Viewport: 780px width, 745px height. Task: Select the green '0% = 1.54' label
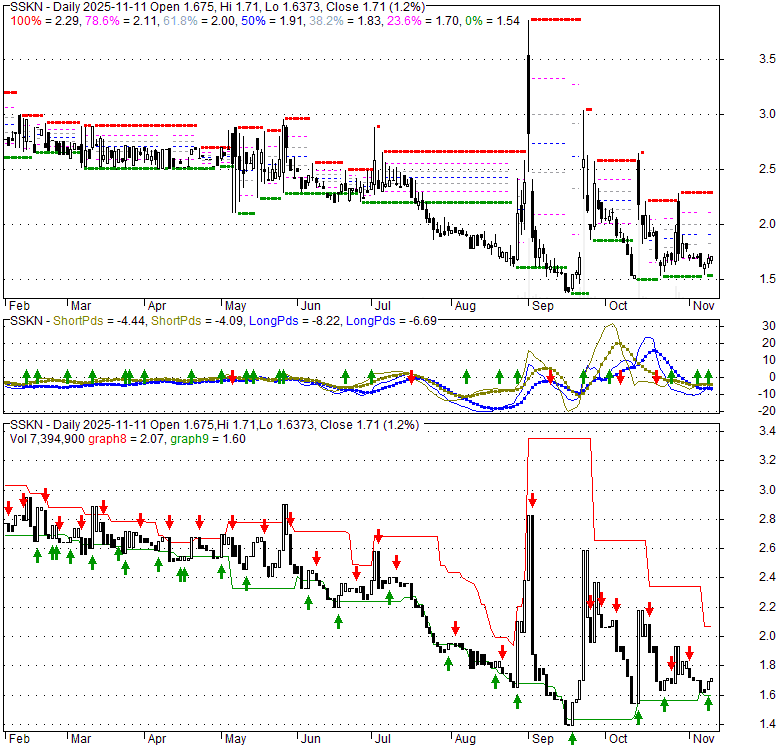(x=492, y=21)
